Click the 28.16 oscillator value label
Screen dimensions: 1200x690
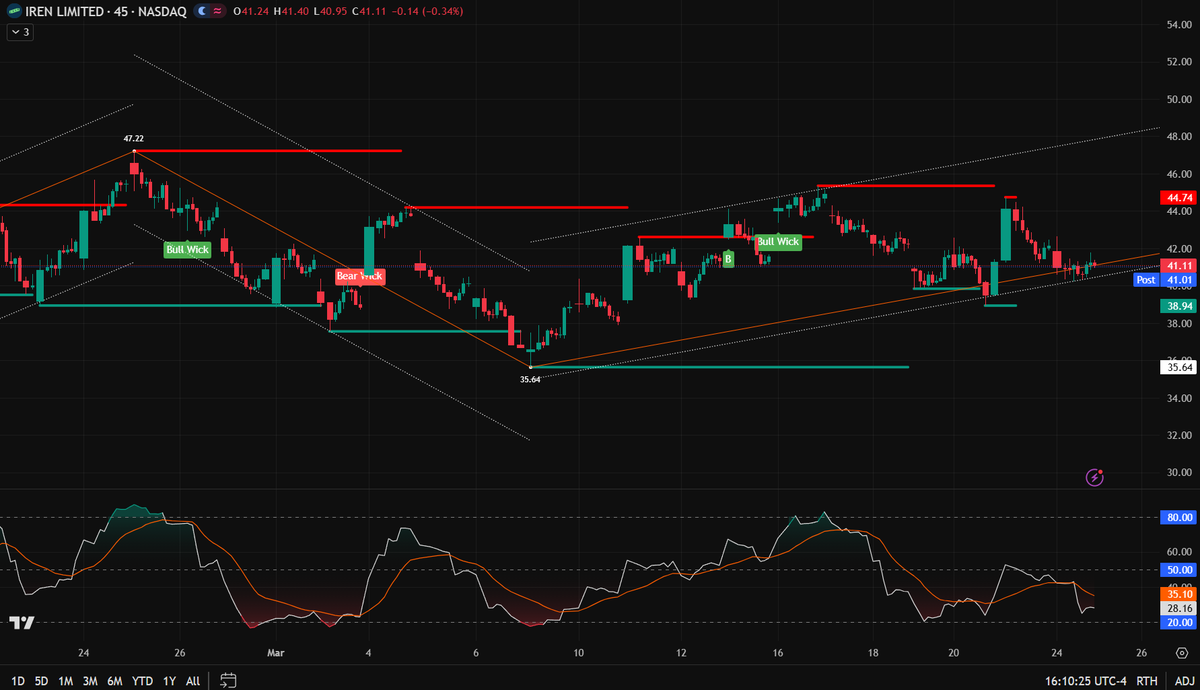pos(1178,607)
